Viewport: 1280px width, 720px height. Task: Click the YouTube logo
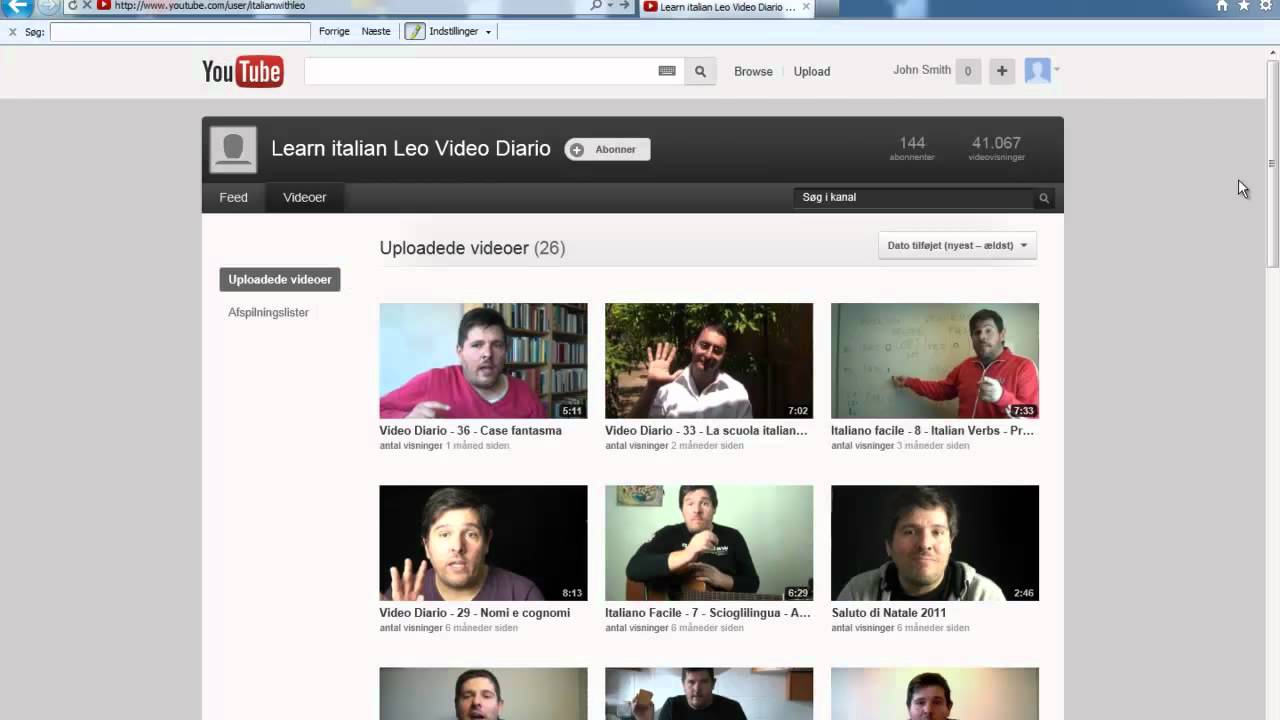243,71
